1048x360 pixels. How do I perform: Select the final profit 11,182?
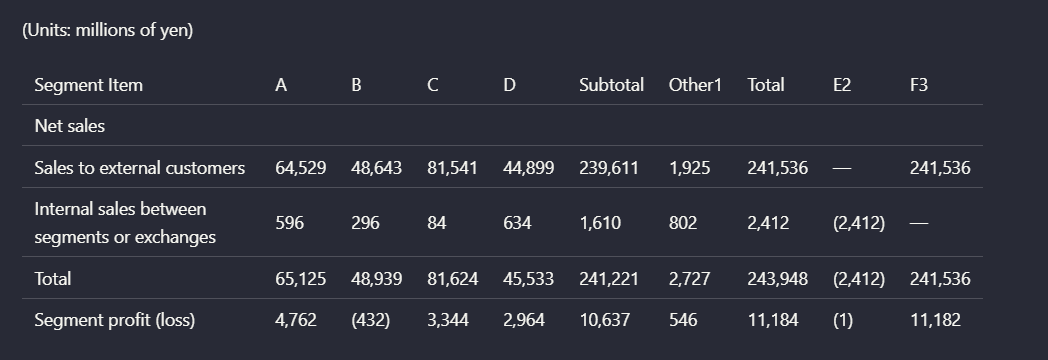(936, 320)
